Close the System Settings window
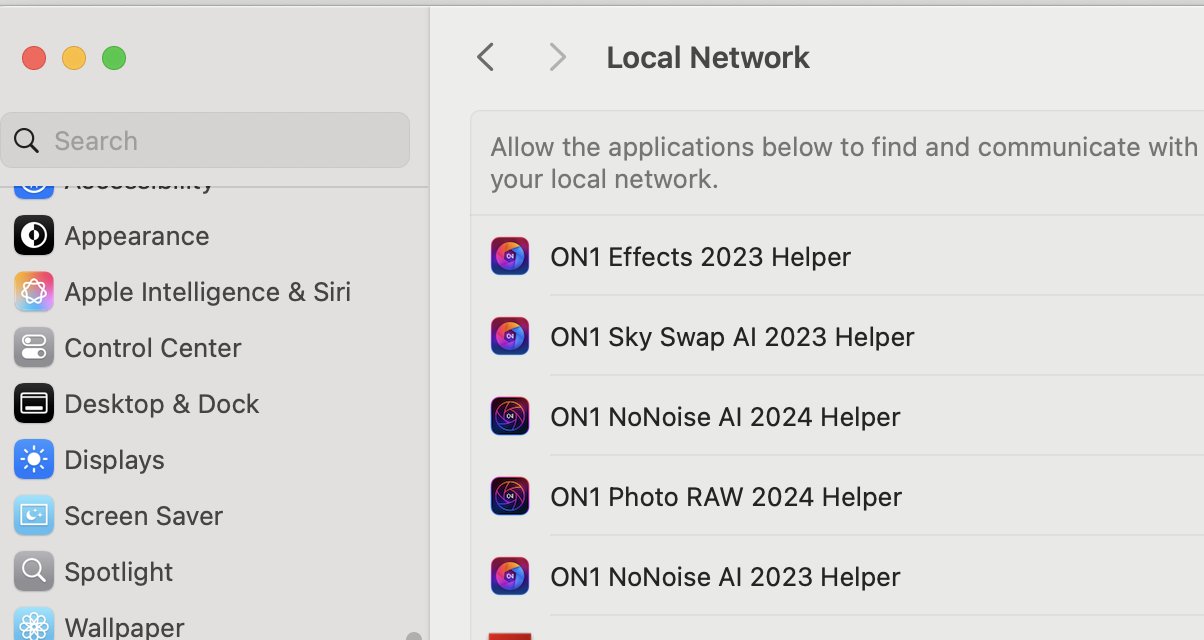Image resolution: width=1204 pixels, height=640 pixels. (x=34, y=58)
